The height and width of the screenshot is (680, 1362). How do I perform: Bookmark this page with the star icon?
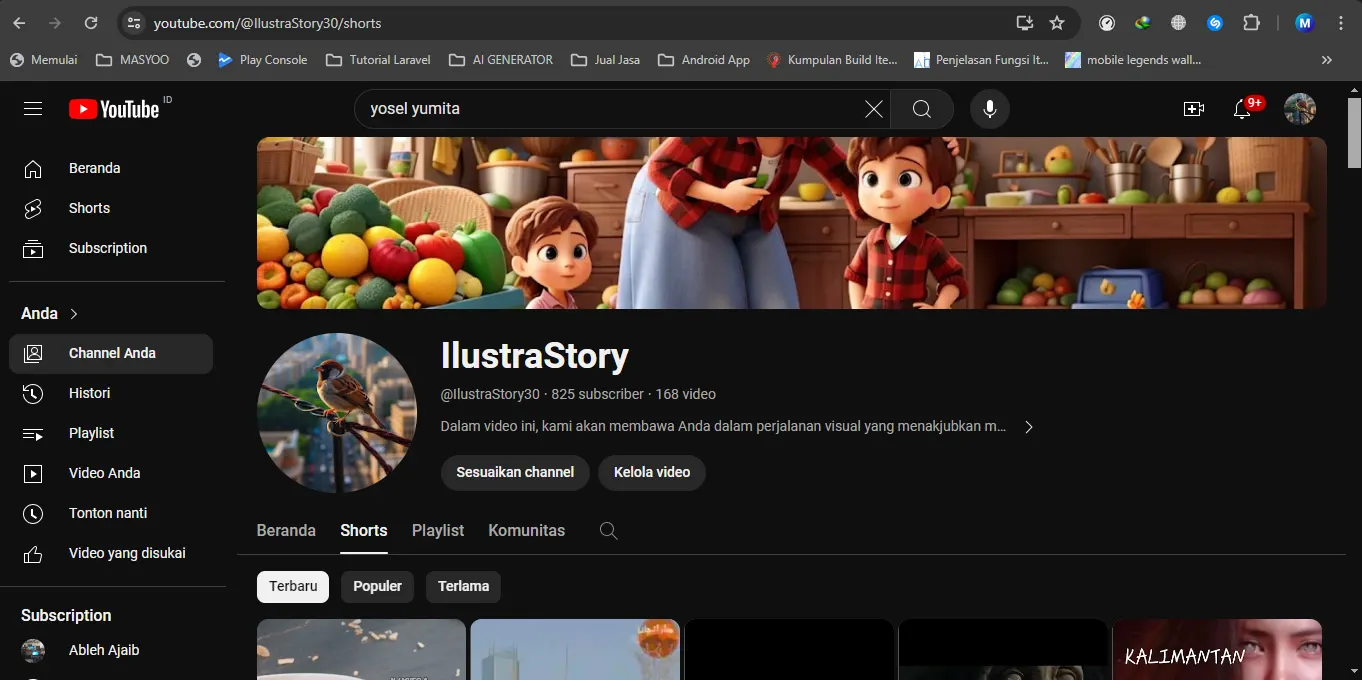pos(1057,23)
